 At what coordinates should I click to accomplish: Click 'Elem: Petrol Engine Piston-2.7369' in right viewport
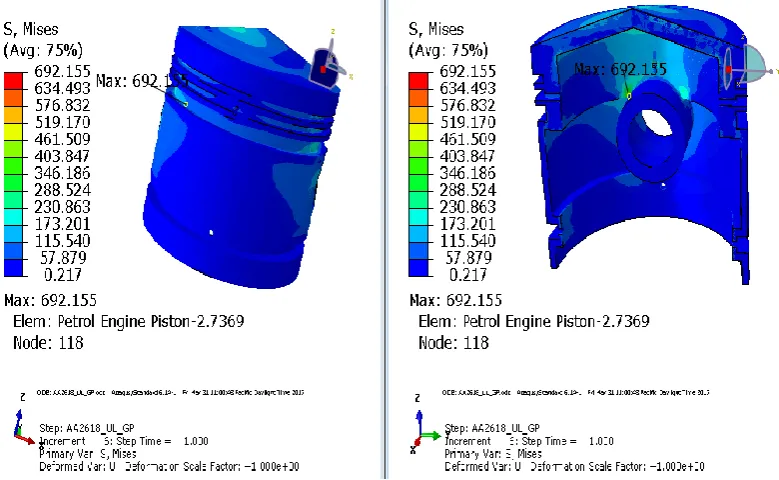pos(534,321)
